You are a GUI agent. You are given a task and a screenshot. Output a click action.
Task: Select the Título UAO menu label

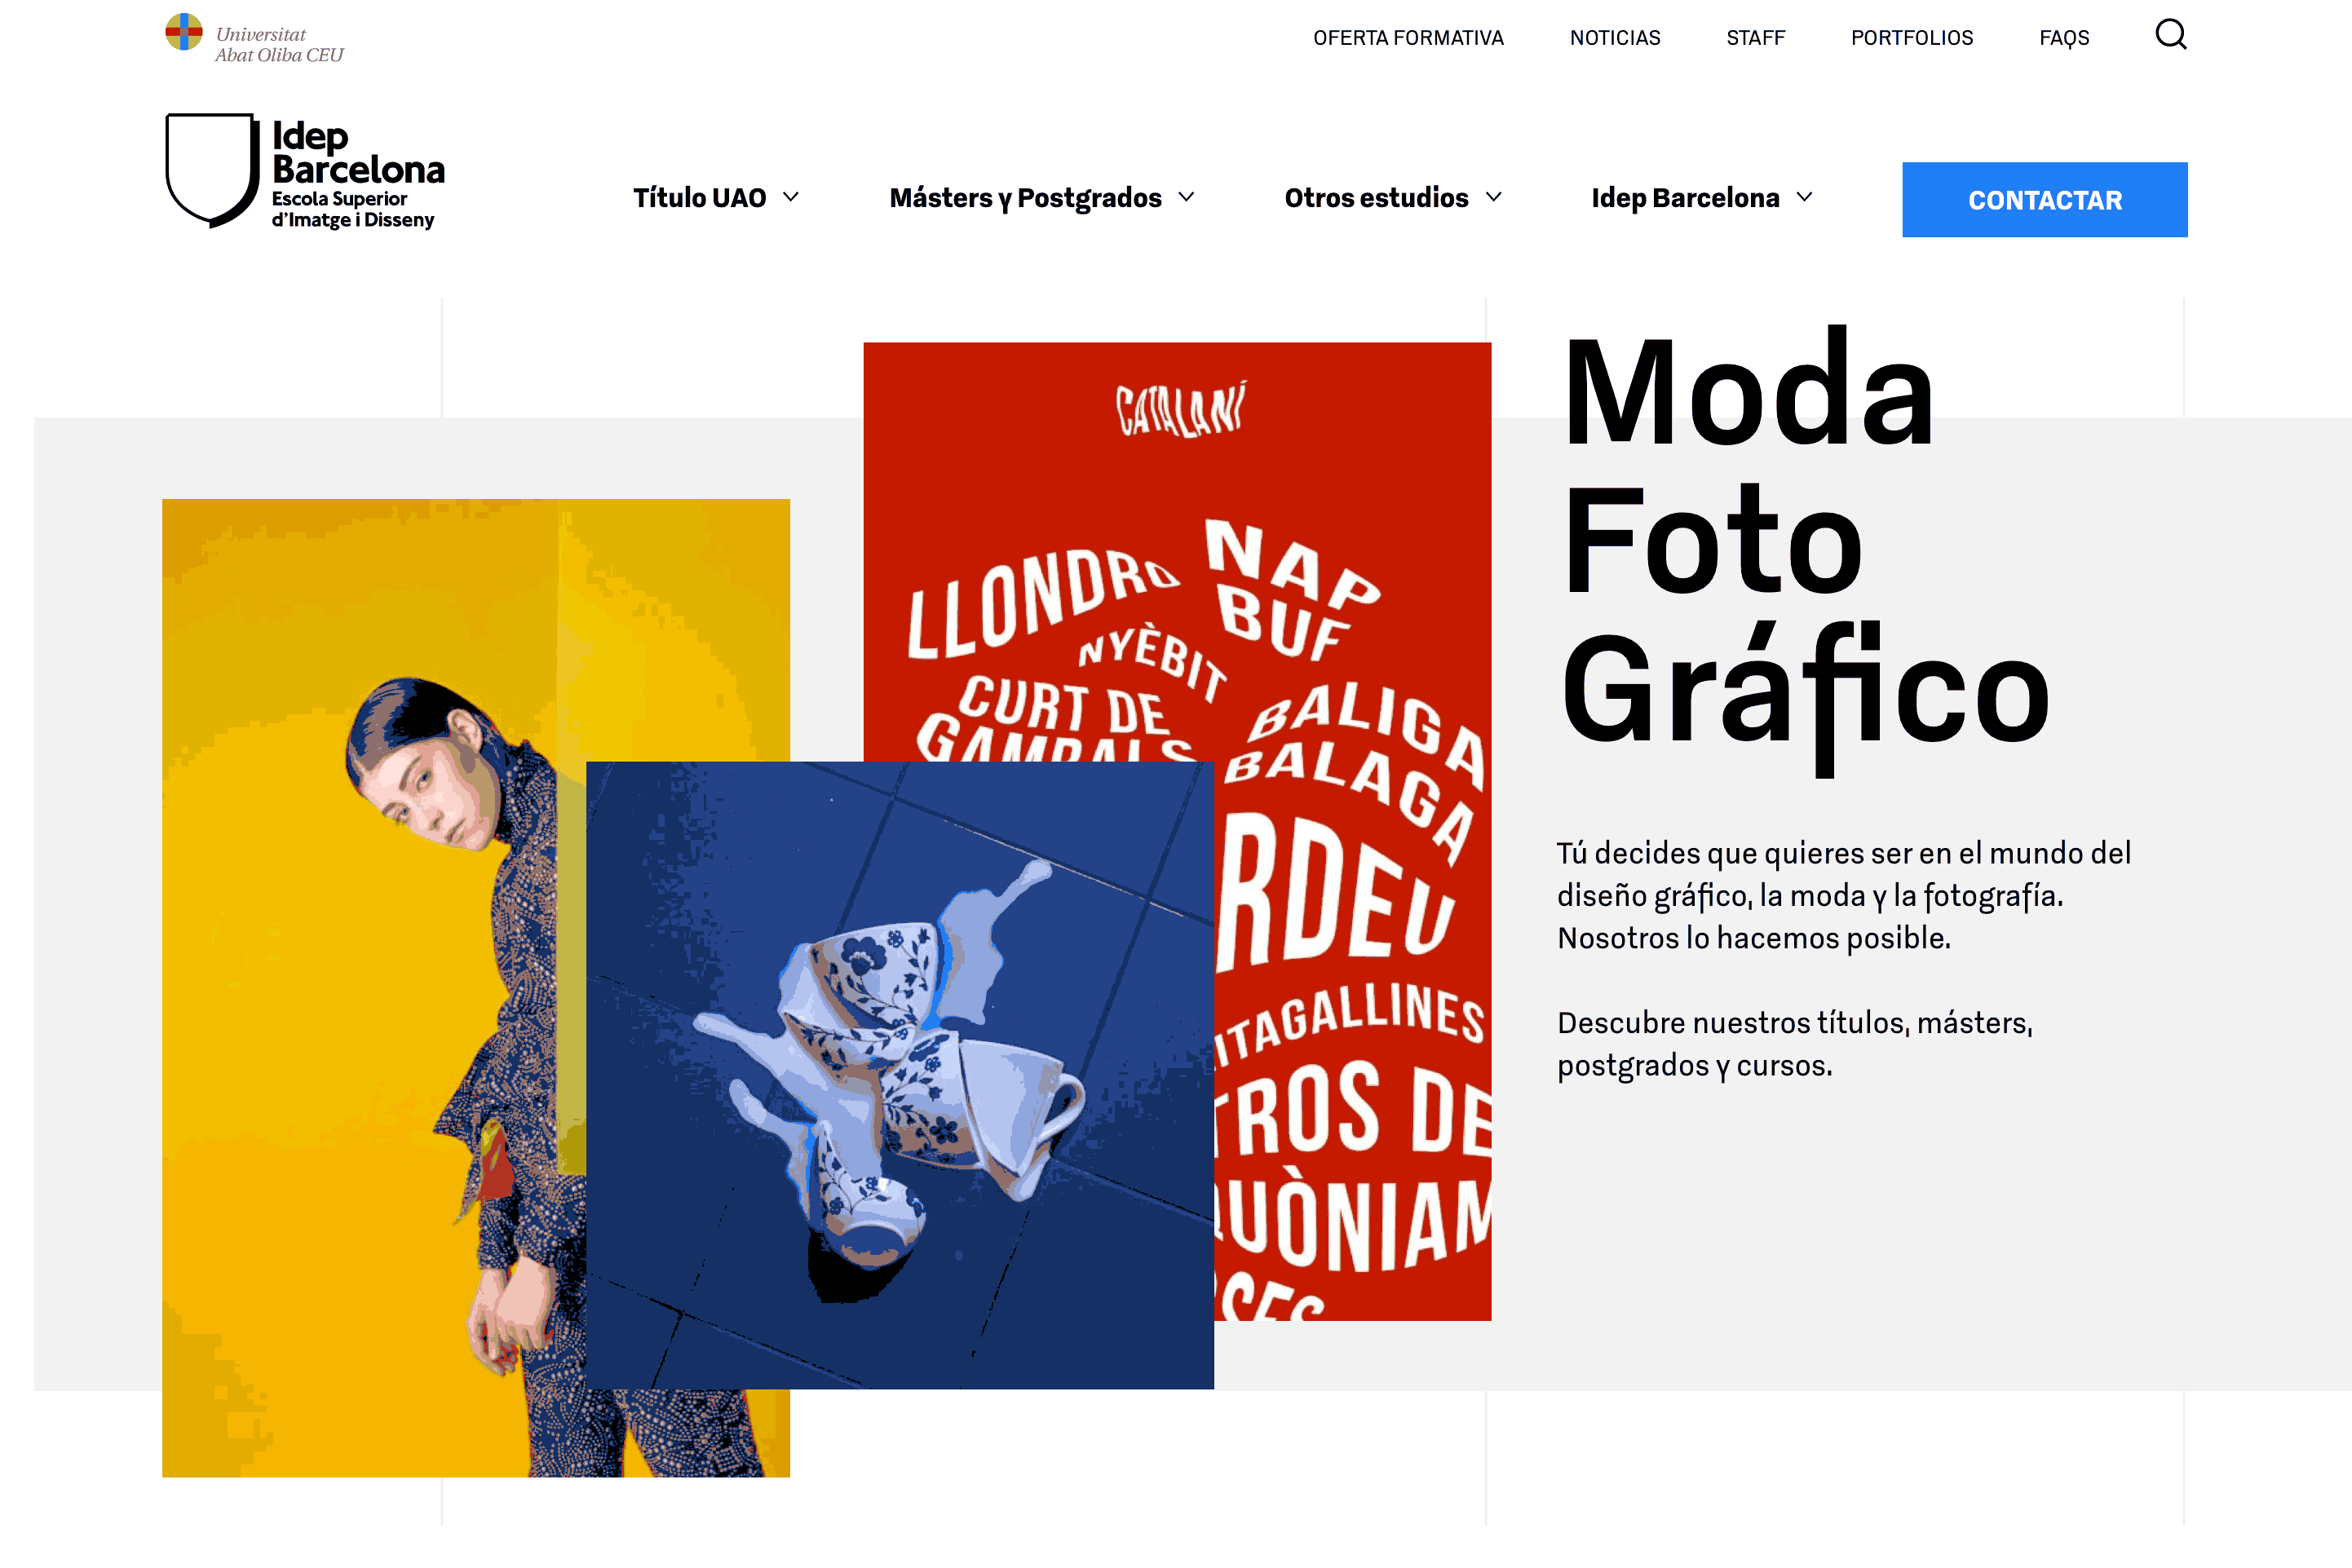[699, 198]
